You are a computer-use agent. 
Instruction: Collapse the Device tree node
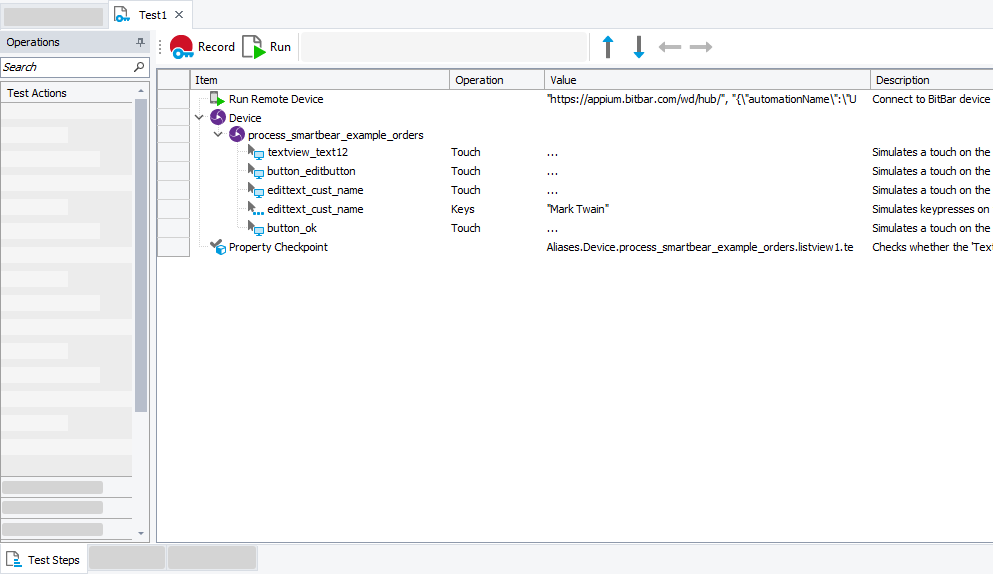200,118
